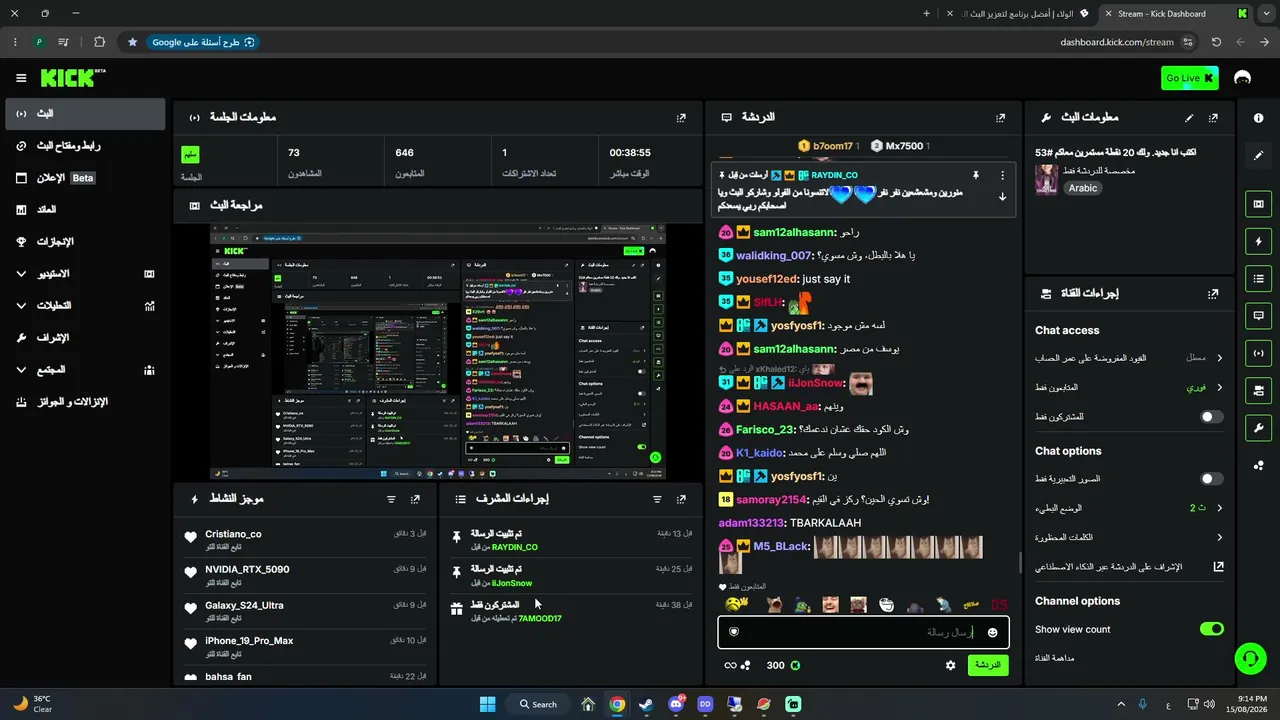1280x720 pixels.
Task: Toggle stream preview panel in right rail
Action: (1258, 204)
